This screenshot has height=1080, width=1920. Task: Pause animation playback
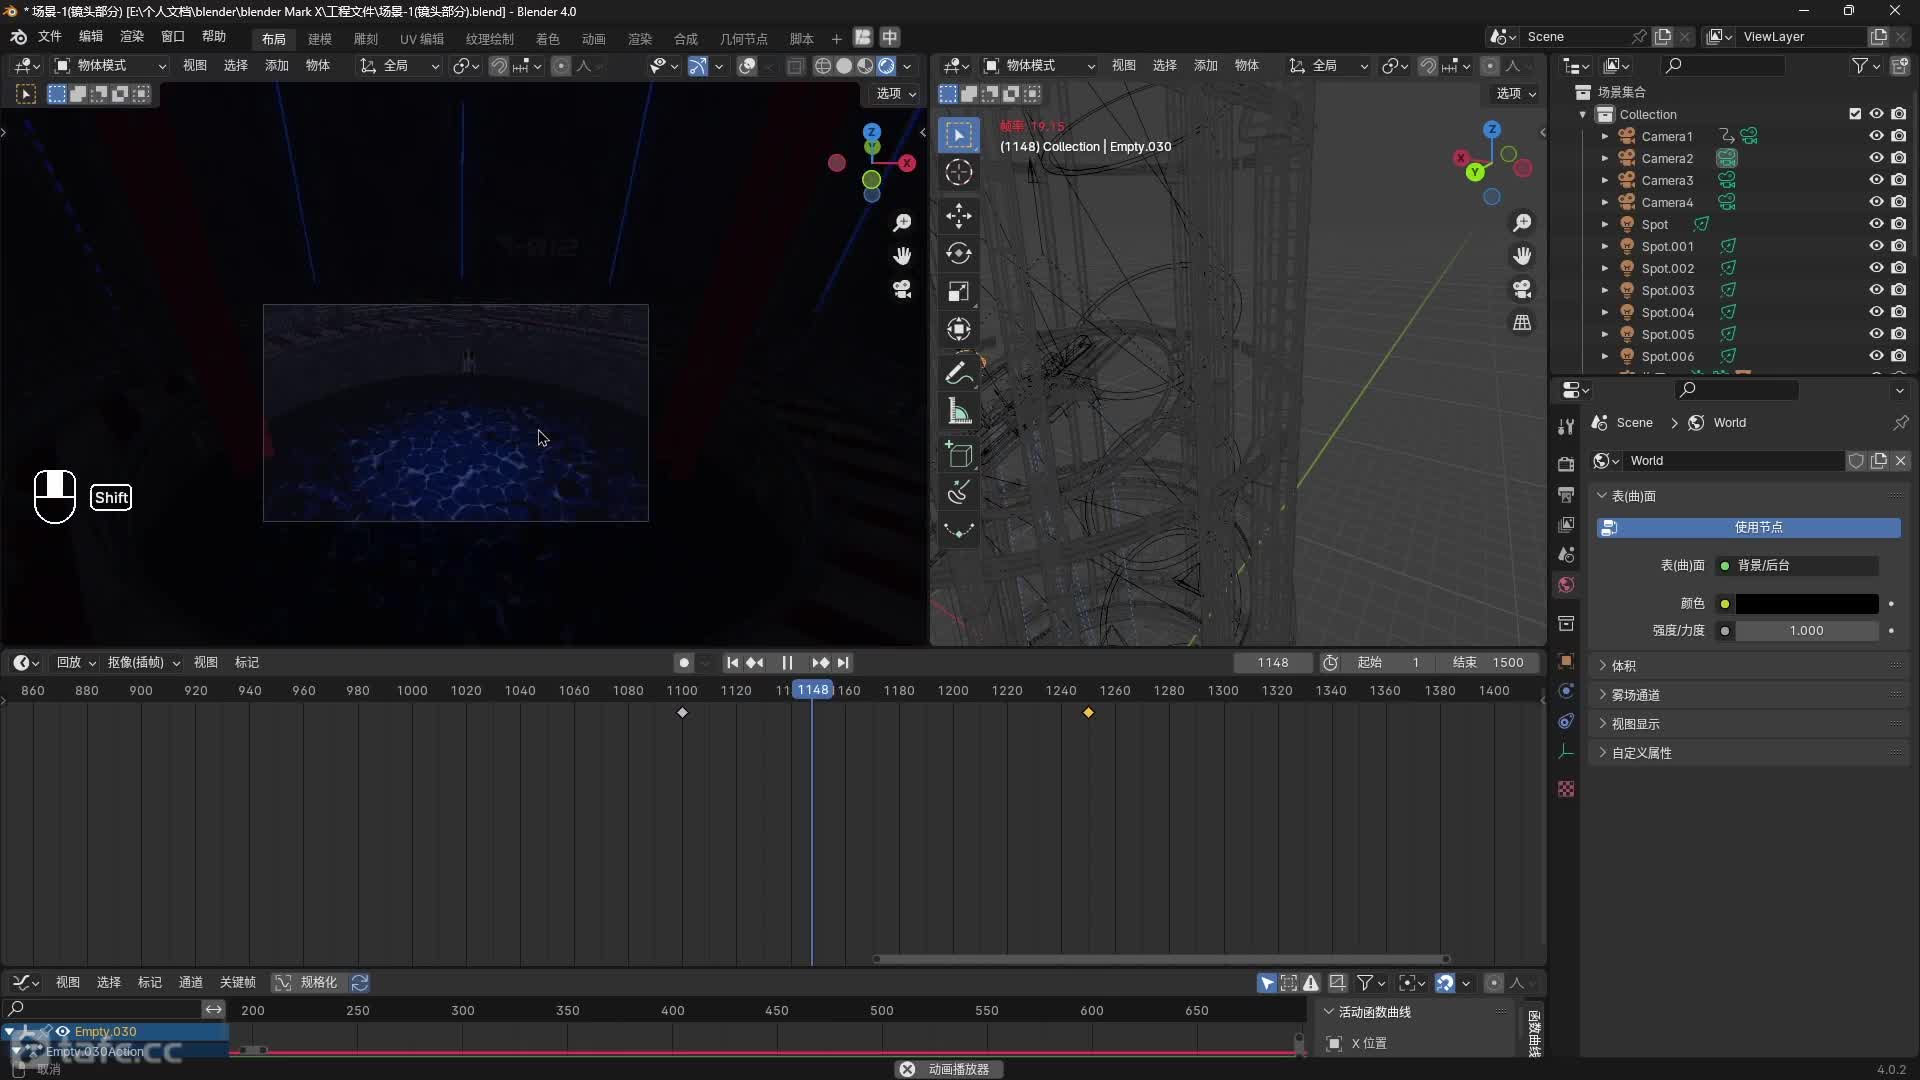pos(787,663)
